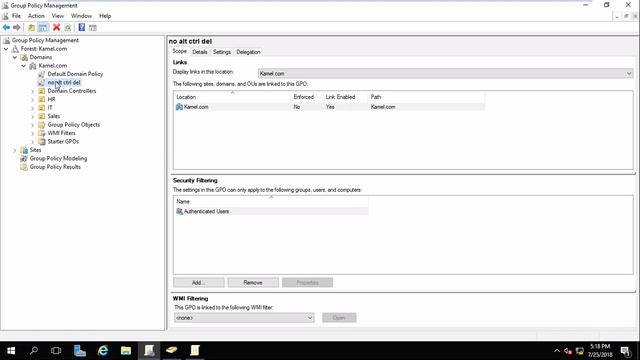
Task: Open the View menu
Action: tap(58, 16)
